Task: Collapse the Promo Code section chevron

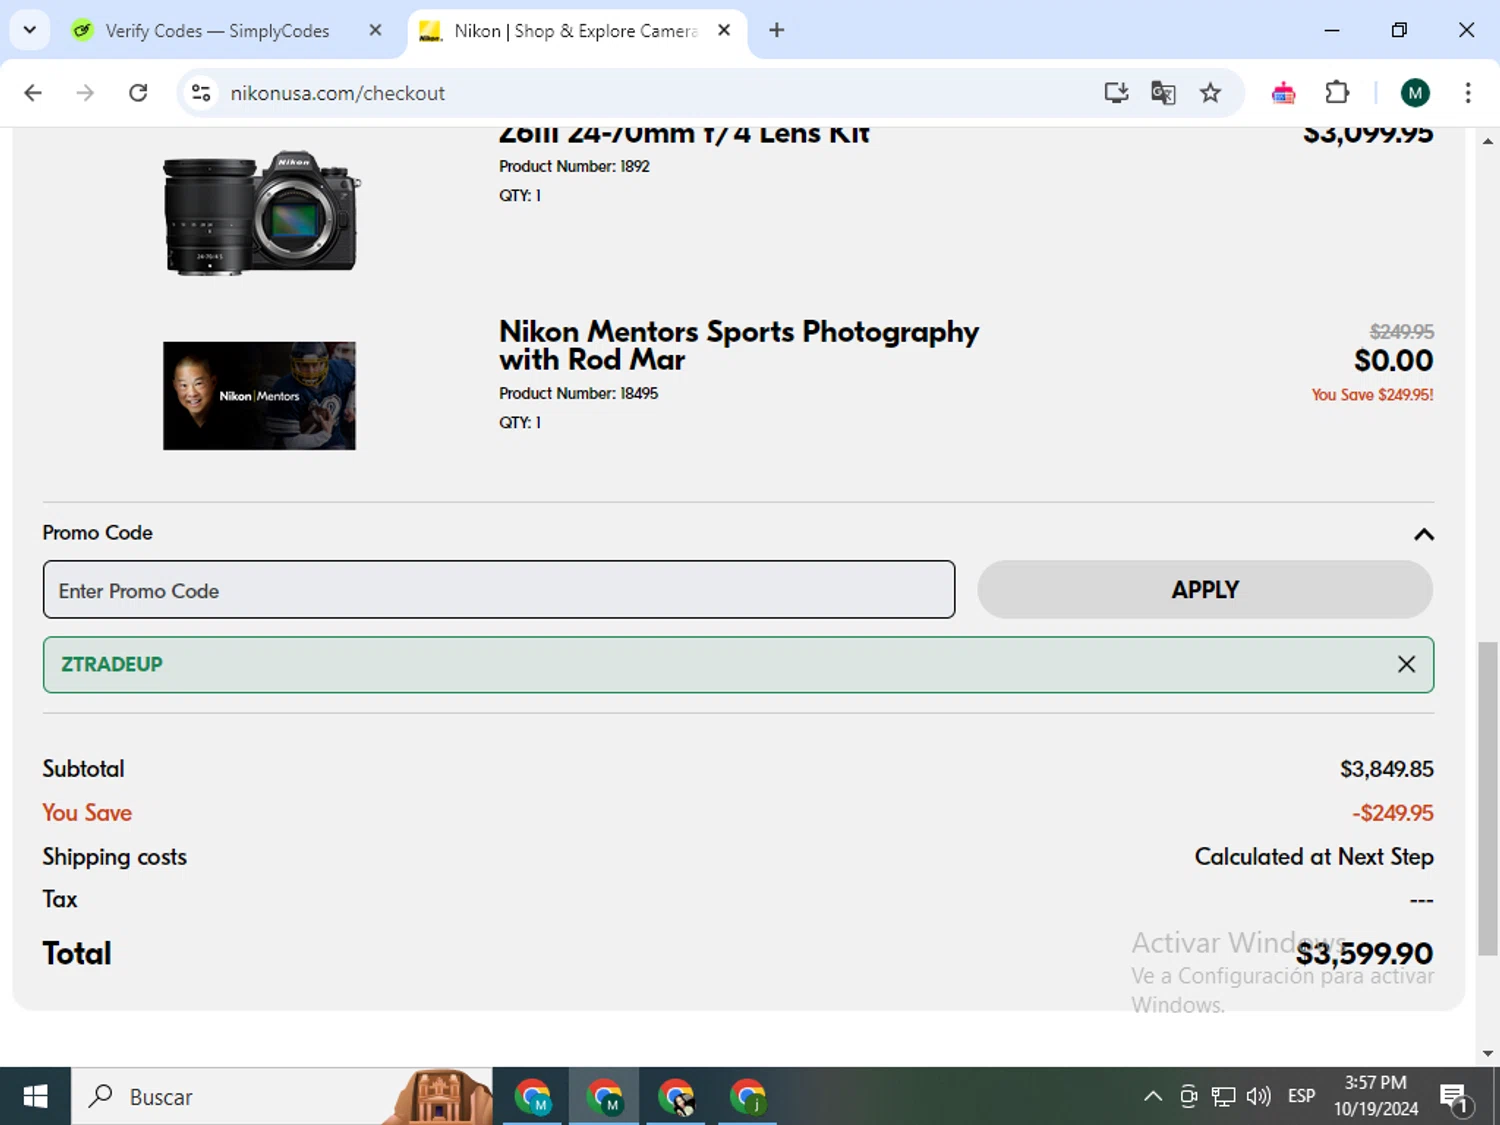Action: pyautogui.click(x=1423, y=534)
